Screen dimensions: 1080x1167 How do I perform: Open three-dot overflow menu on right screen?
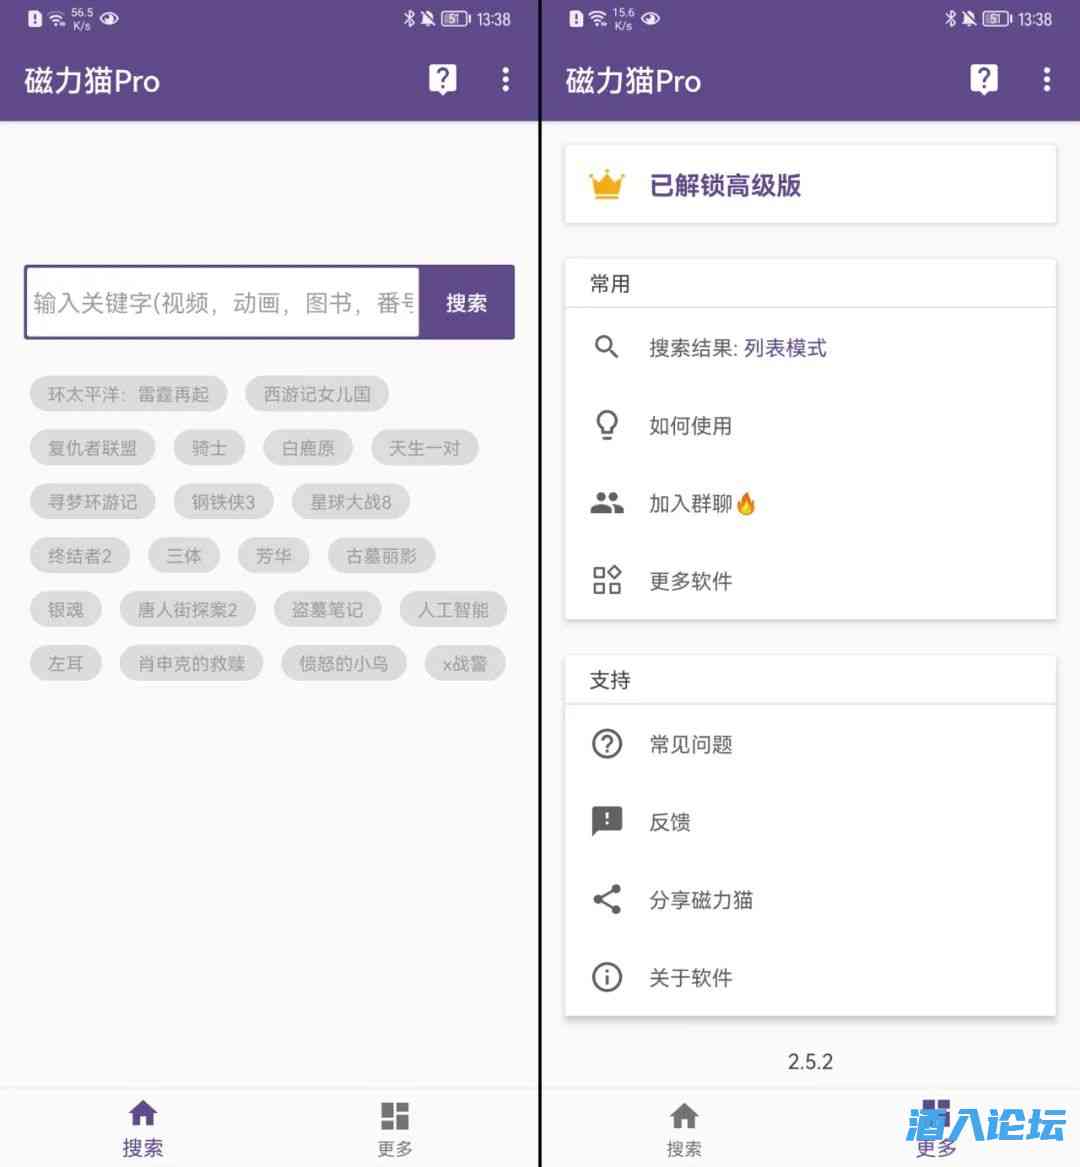[x=1046, y=80]
